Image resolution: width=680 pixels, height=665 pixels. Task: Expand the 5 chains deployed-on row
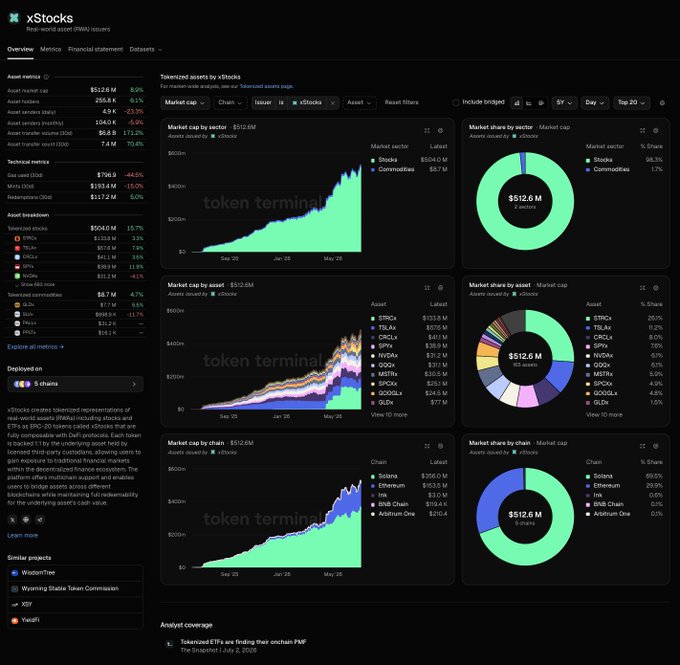[x=75, y=384]
